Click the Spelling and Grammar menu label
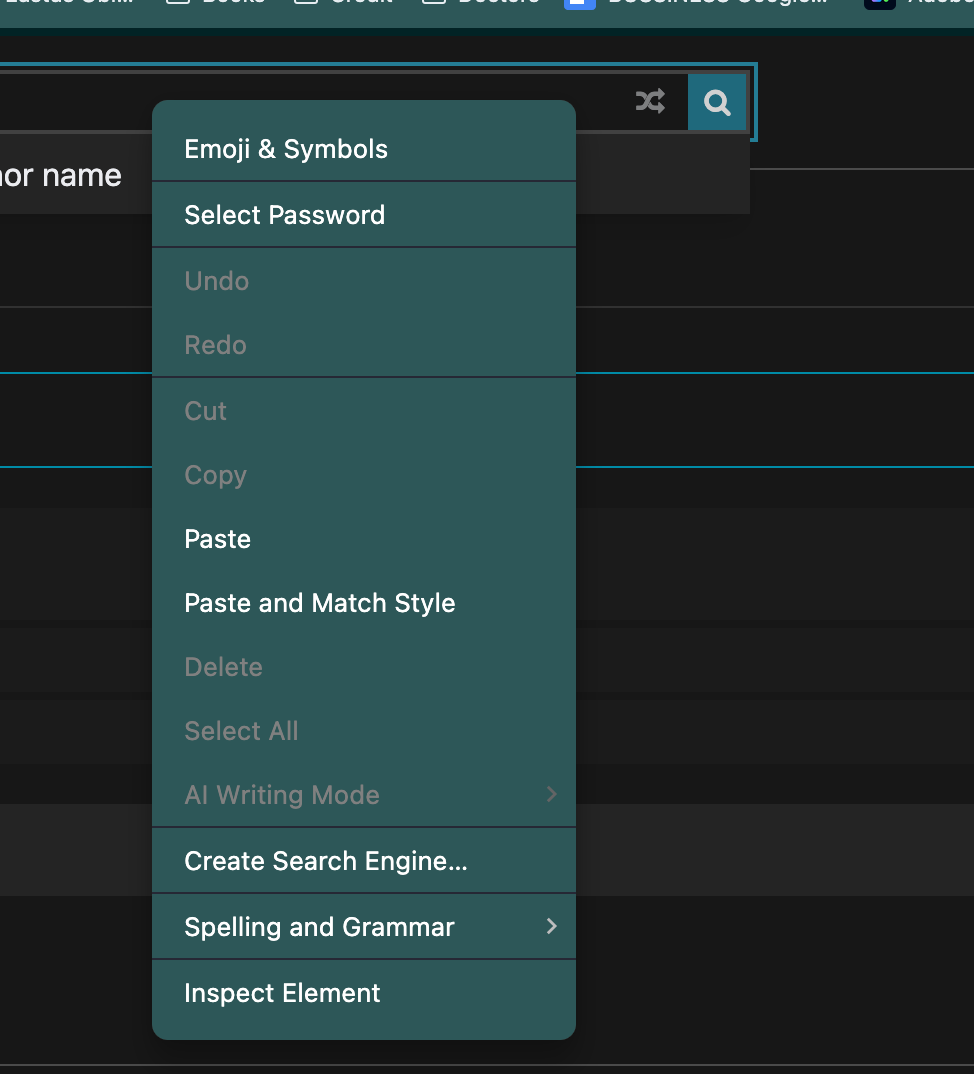This screenshot has height=1074, width=974. point(319,927)
